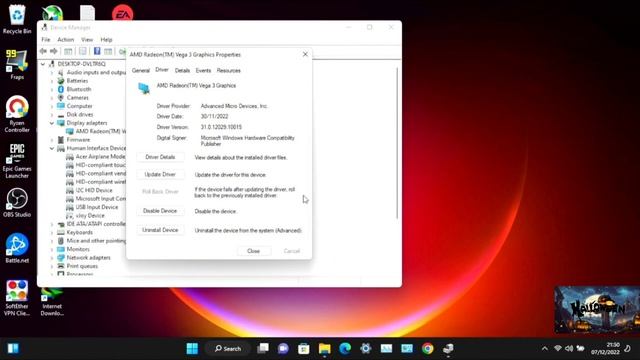Screen dimensions: 640x360
Task: Switch to the Details tab
Action: [x=182, y=71]
